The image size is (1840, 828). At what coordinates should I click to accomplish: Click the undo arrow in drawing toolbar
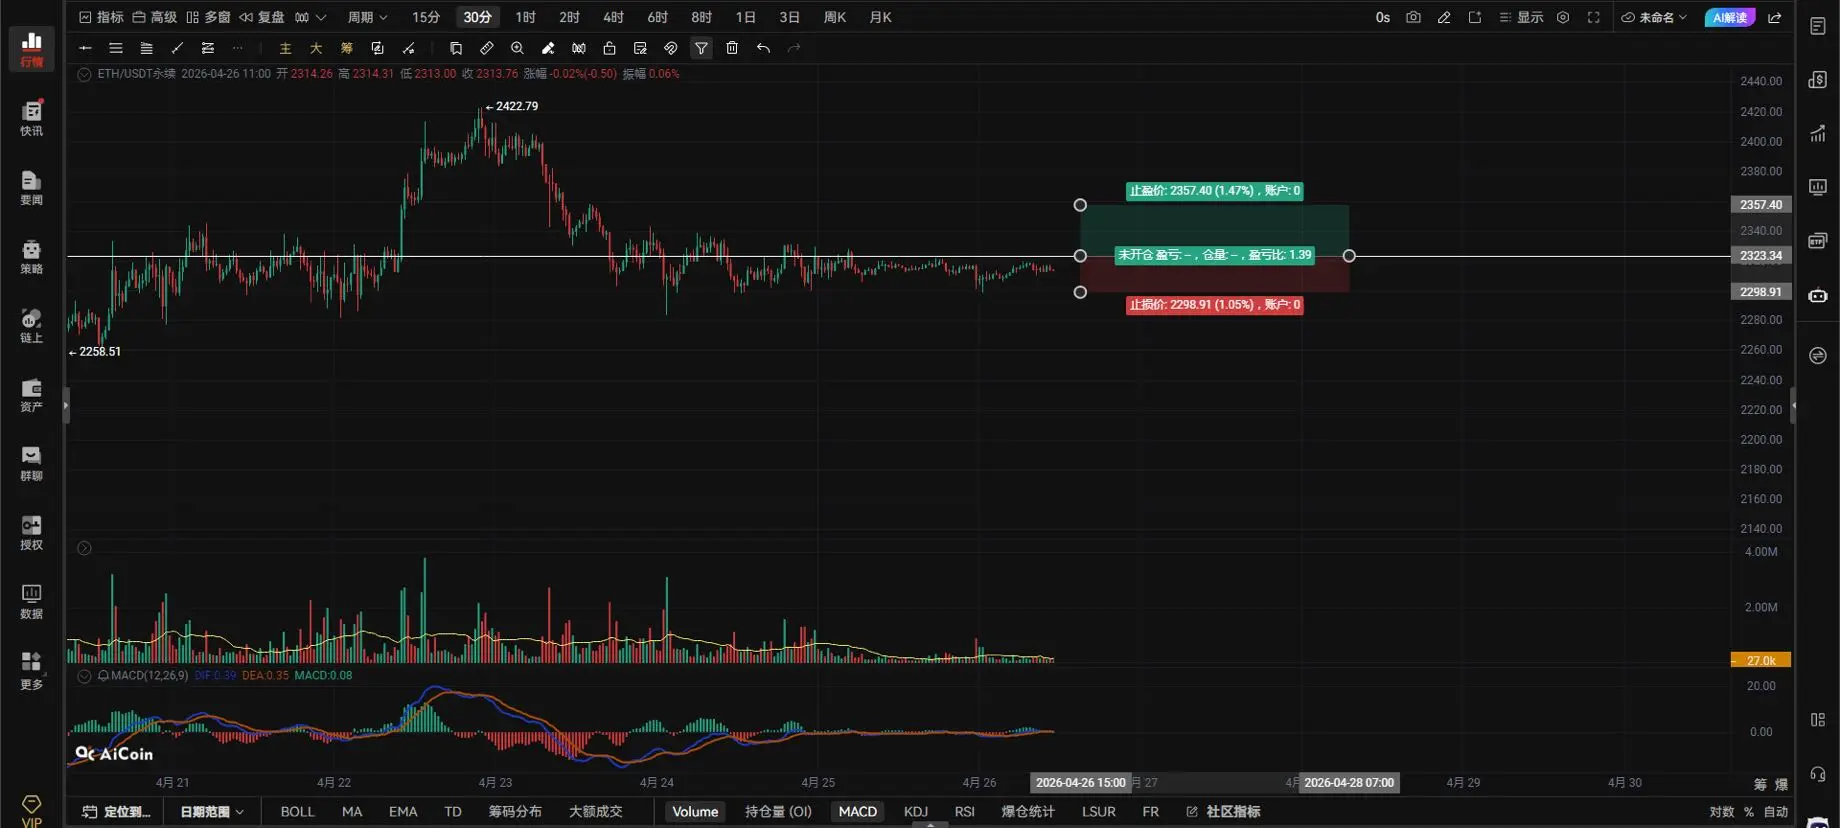click(763, 48)
